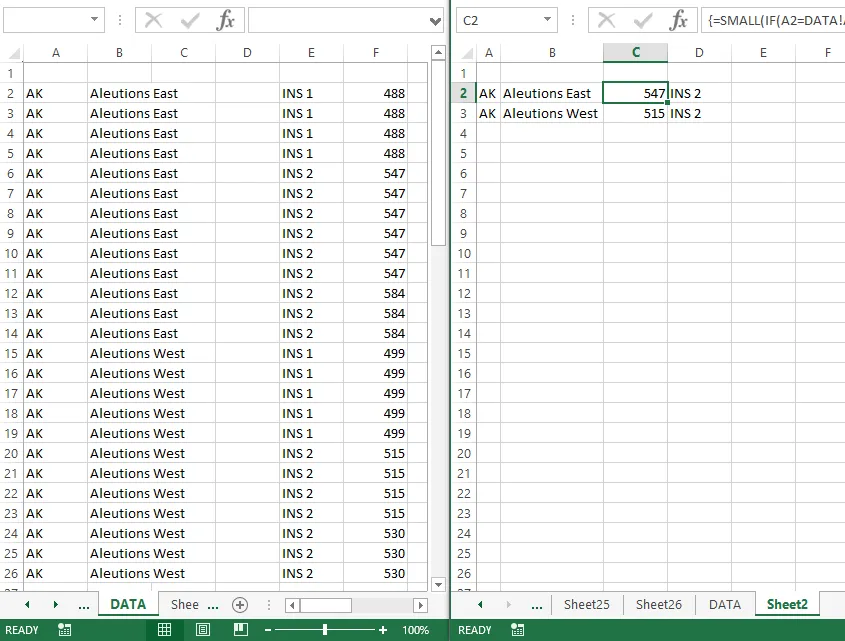The image size is (845, 641).
Task: Switch to Normal view
Action: (x=164, y=630)
